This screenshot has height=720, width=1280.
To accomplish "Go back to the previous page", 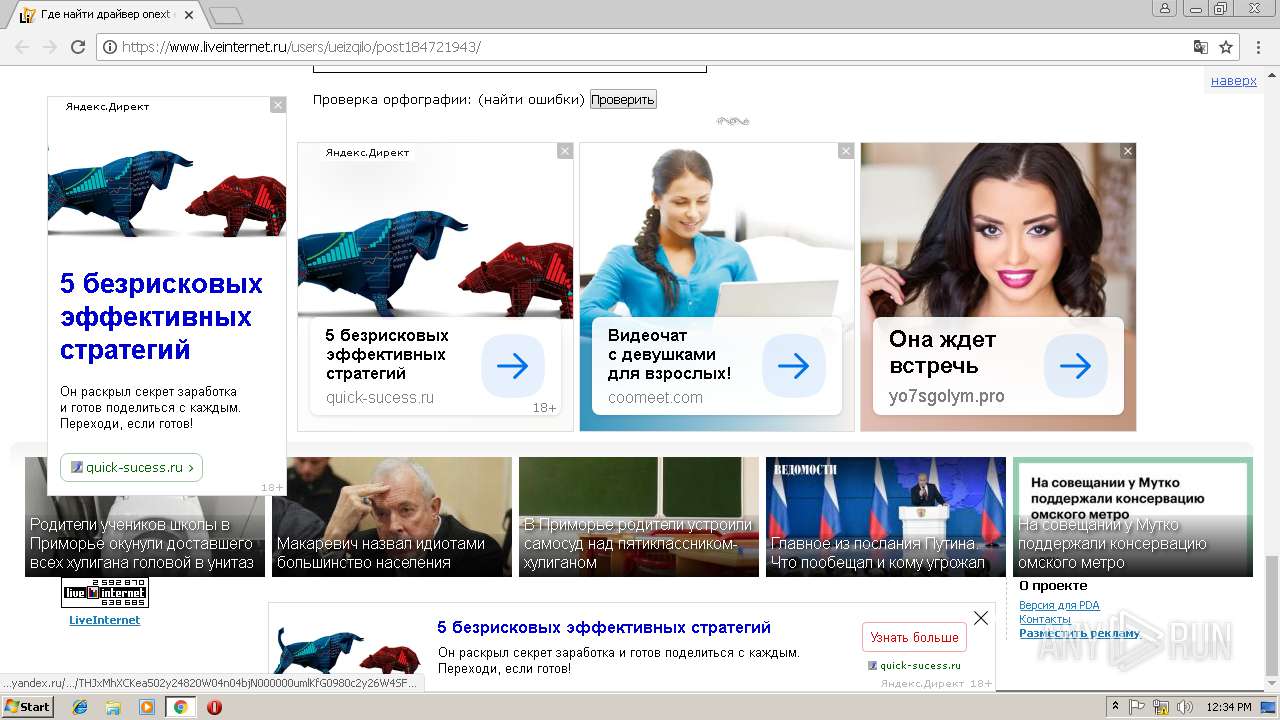I will (22, 47).
